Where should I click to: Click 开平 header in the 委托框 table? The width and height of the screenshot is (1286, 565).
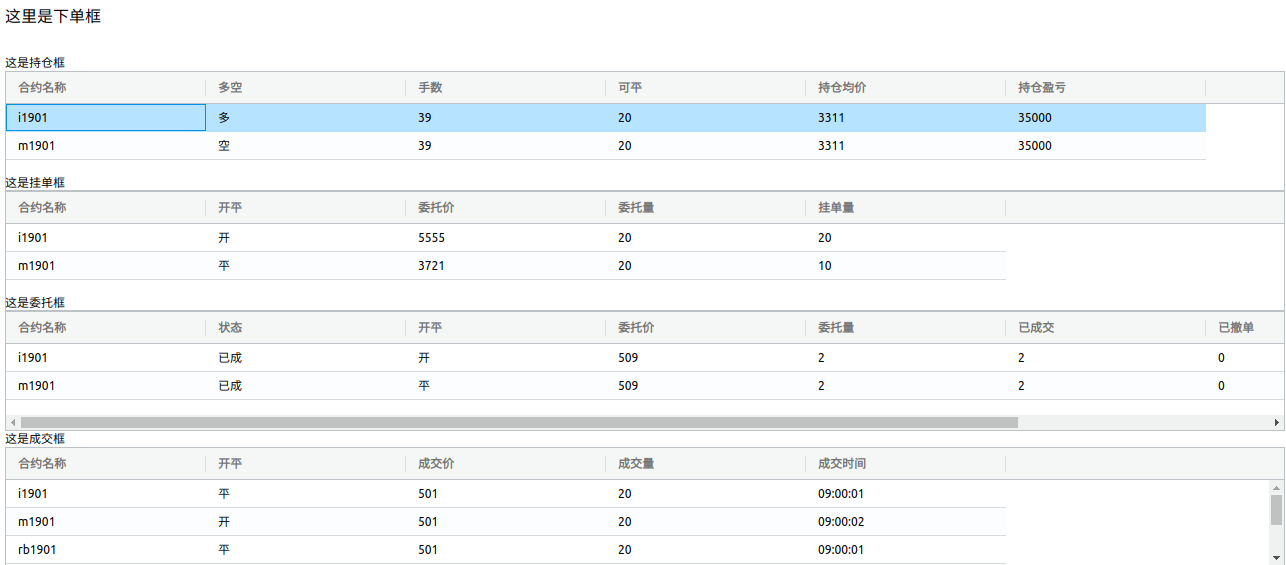(x=506, y=328)
